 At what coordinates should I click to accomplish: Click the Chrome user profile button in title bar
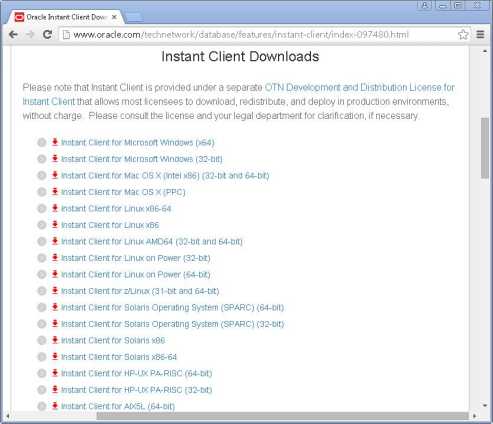tap(425, 5)
